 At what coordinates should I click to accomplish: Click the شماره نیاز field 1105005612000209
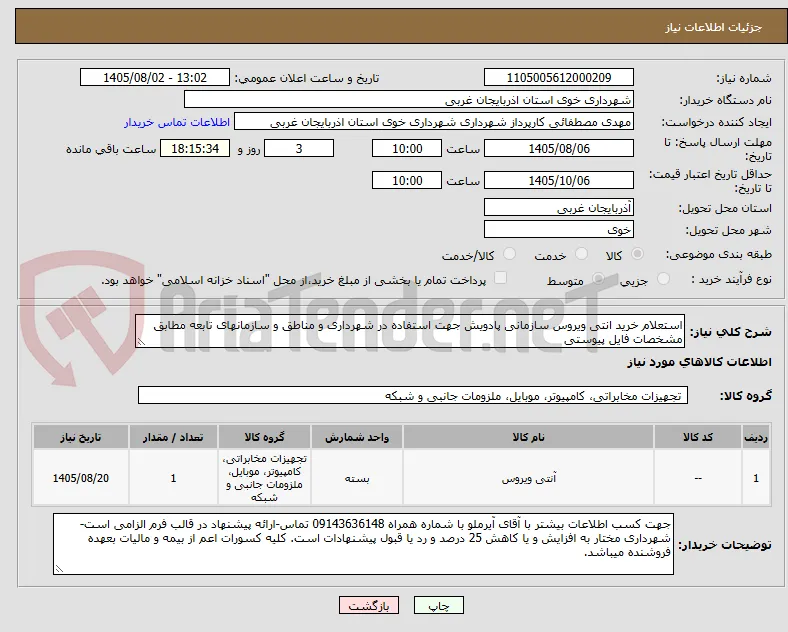pos(559,78)
